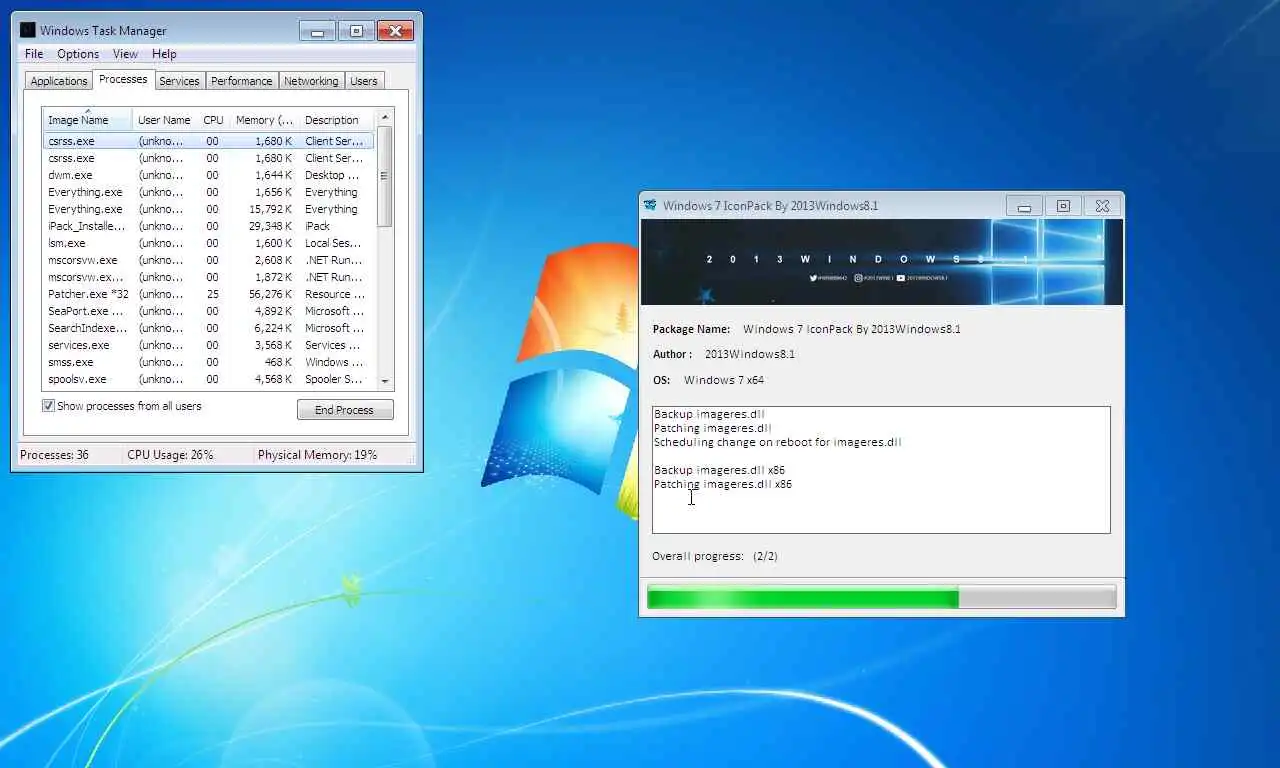Sort processes by Memory column header

264,120
